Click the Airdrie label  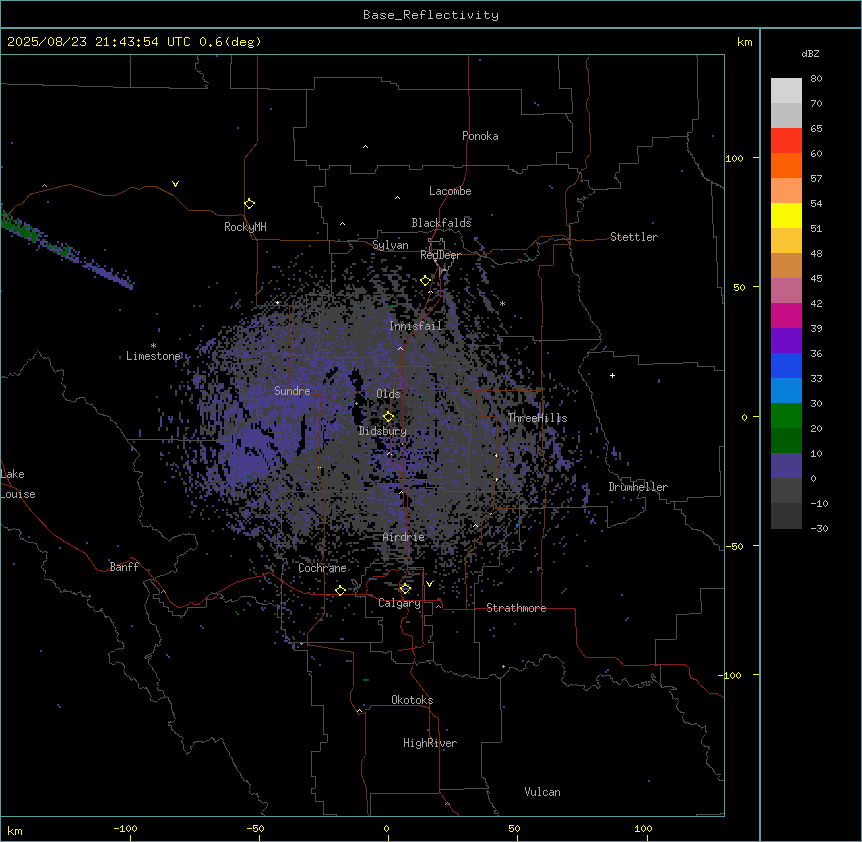pos(404,537)
